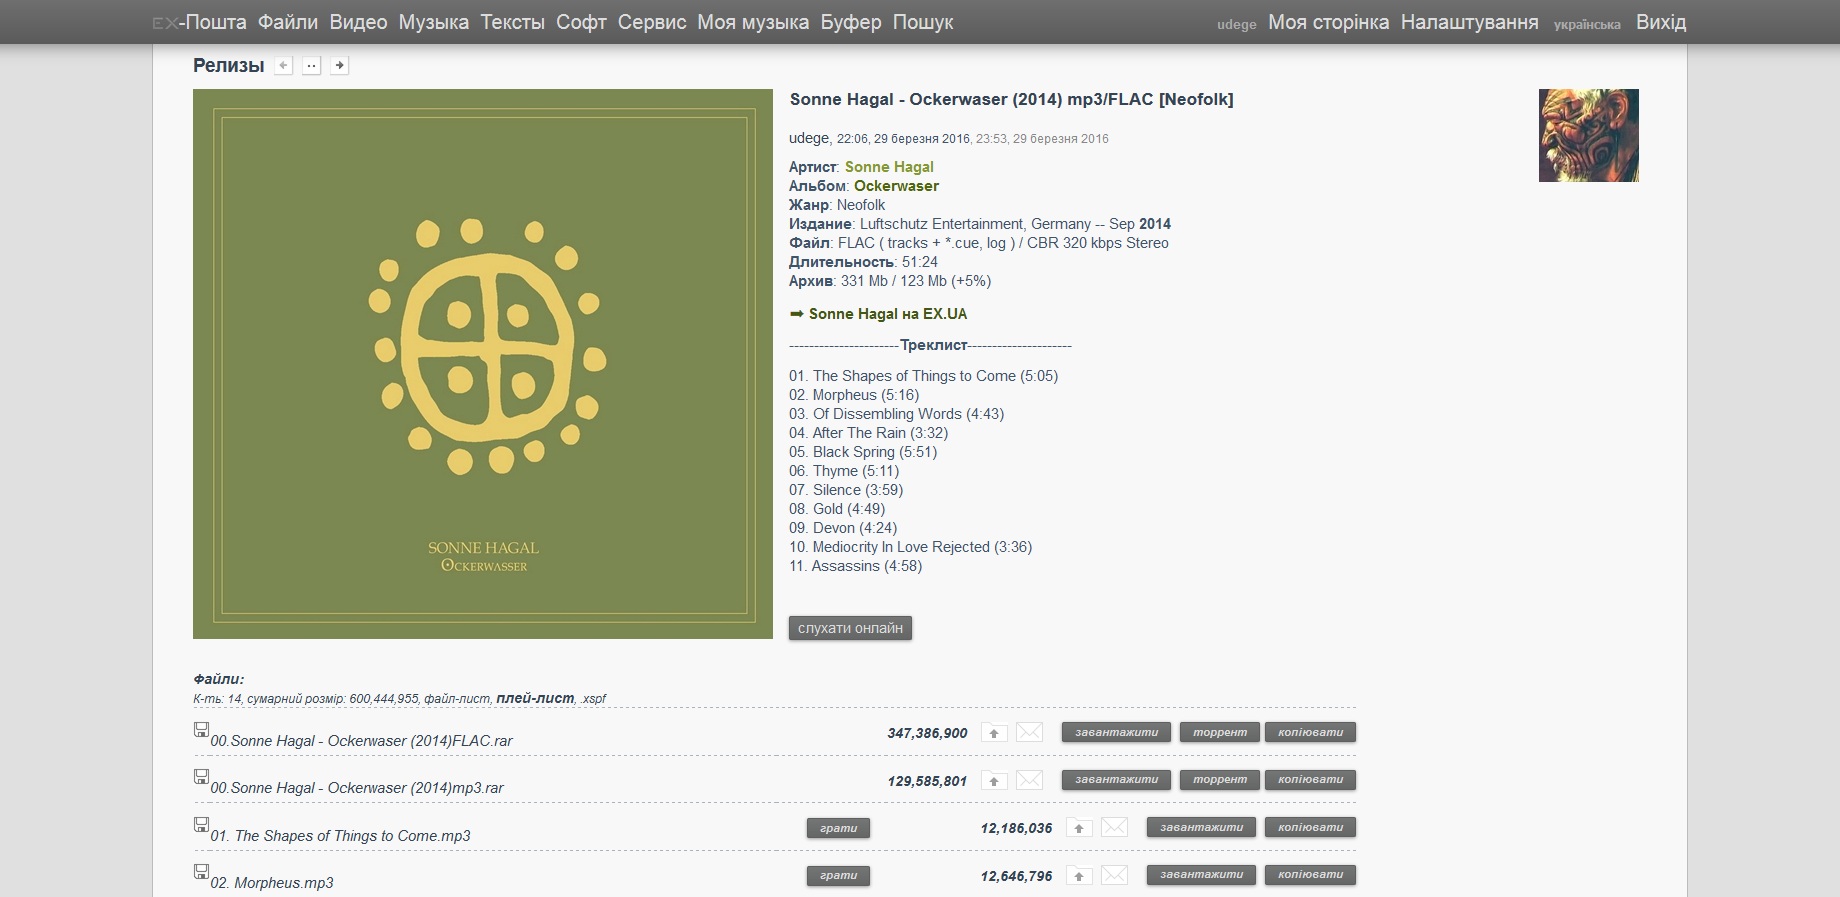Go to the next release arrow
Viewport: 1840px width, 897px height.
(x=340, y=66)
